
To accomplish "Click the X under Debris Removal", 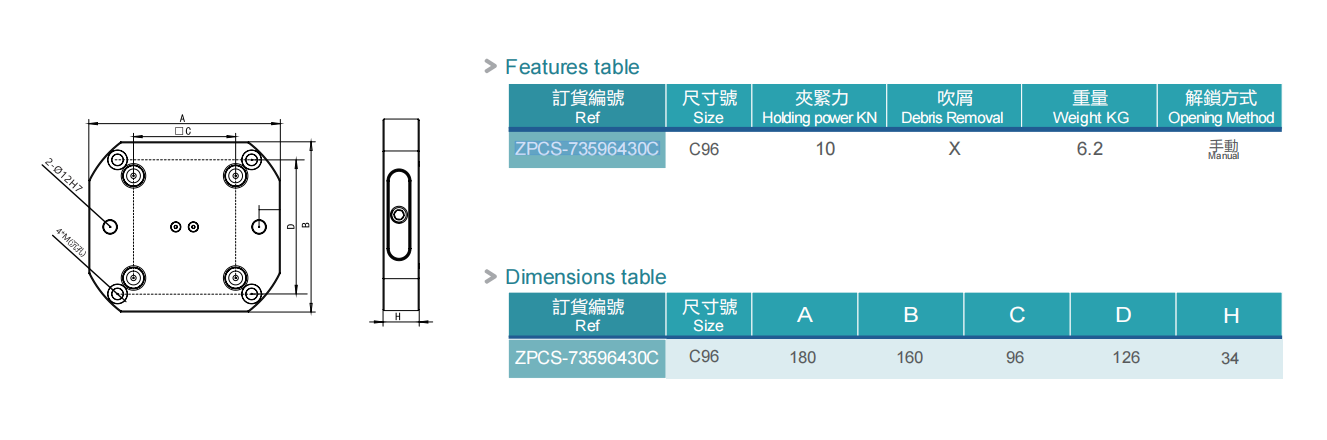I will click(954, 149).
